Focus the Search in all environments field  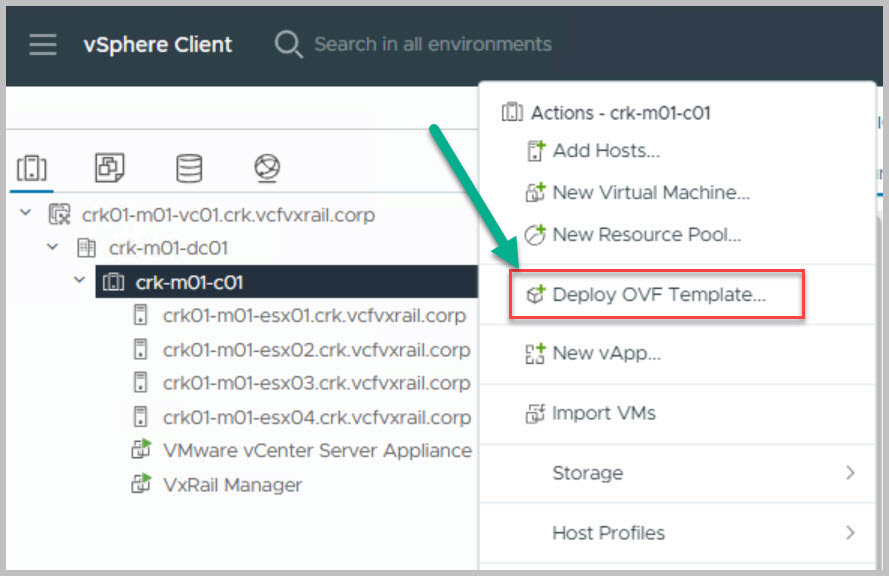432,44
